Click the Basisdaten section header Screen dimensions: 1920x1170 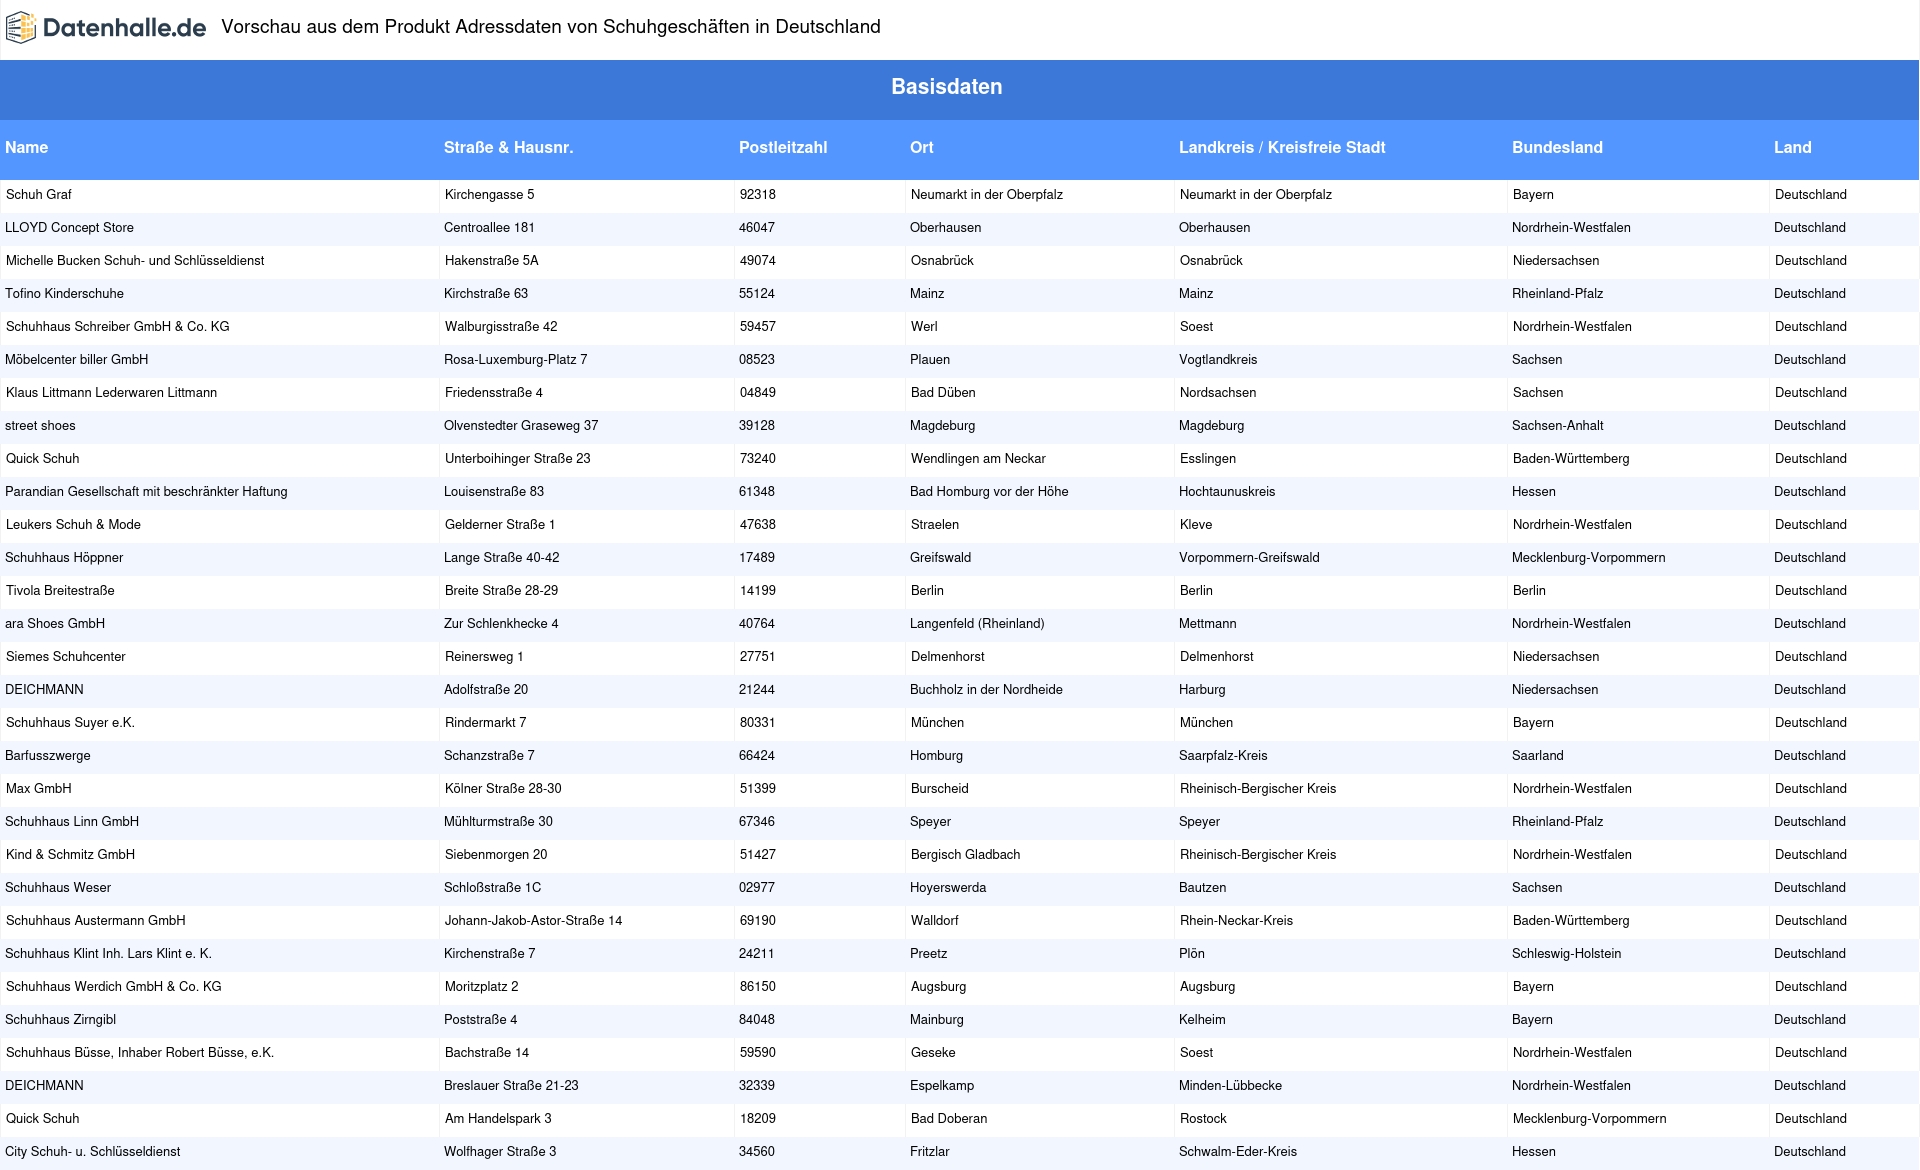[x=946, y=87]
